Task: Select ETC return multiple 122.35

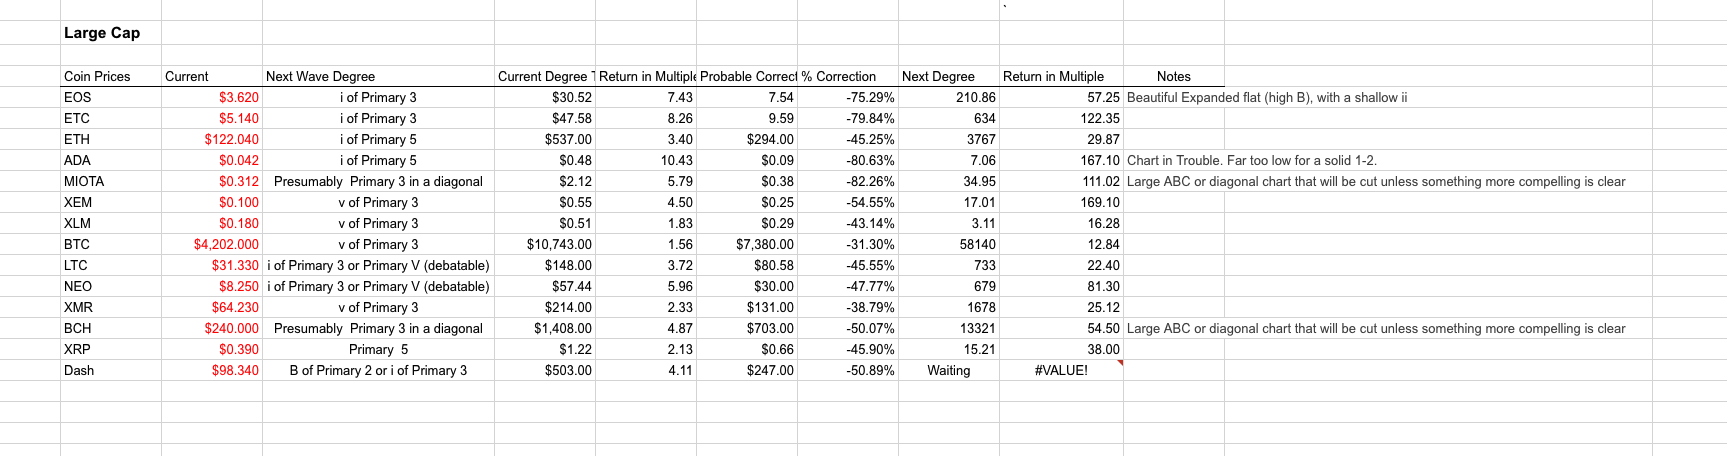Action: point(1061,118)
